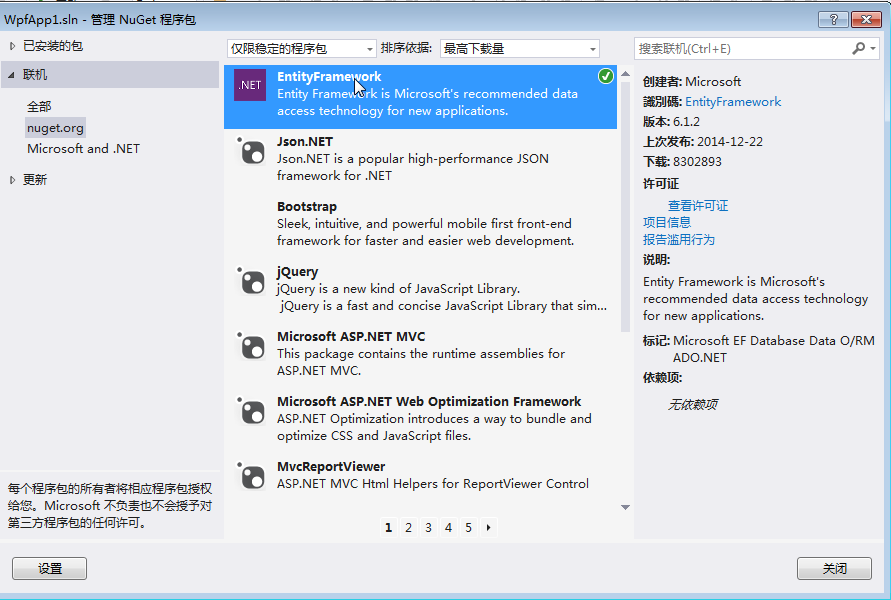891x600 pixels.
Task: Expand the 已安装的包 tree node
Action: tap(13, 46)
